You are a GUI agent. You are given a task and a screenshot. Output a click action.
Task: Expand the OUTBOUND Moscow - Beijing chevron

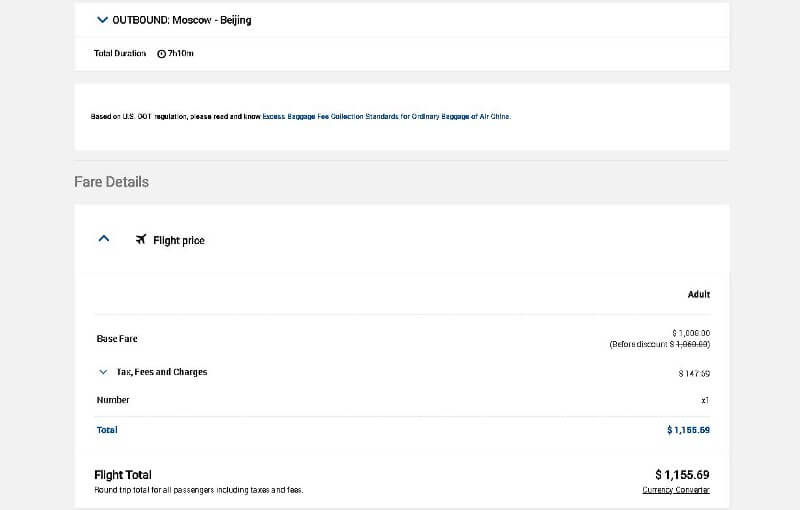pos(102,20)
